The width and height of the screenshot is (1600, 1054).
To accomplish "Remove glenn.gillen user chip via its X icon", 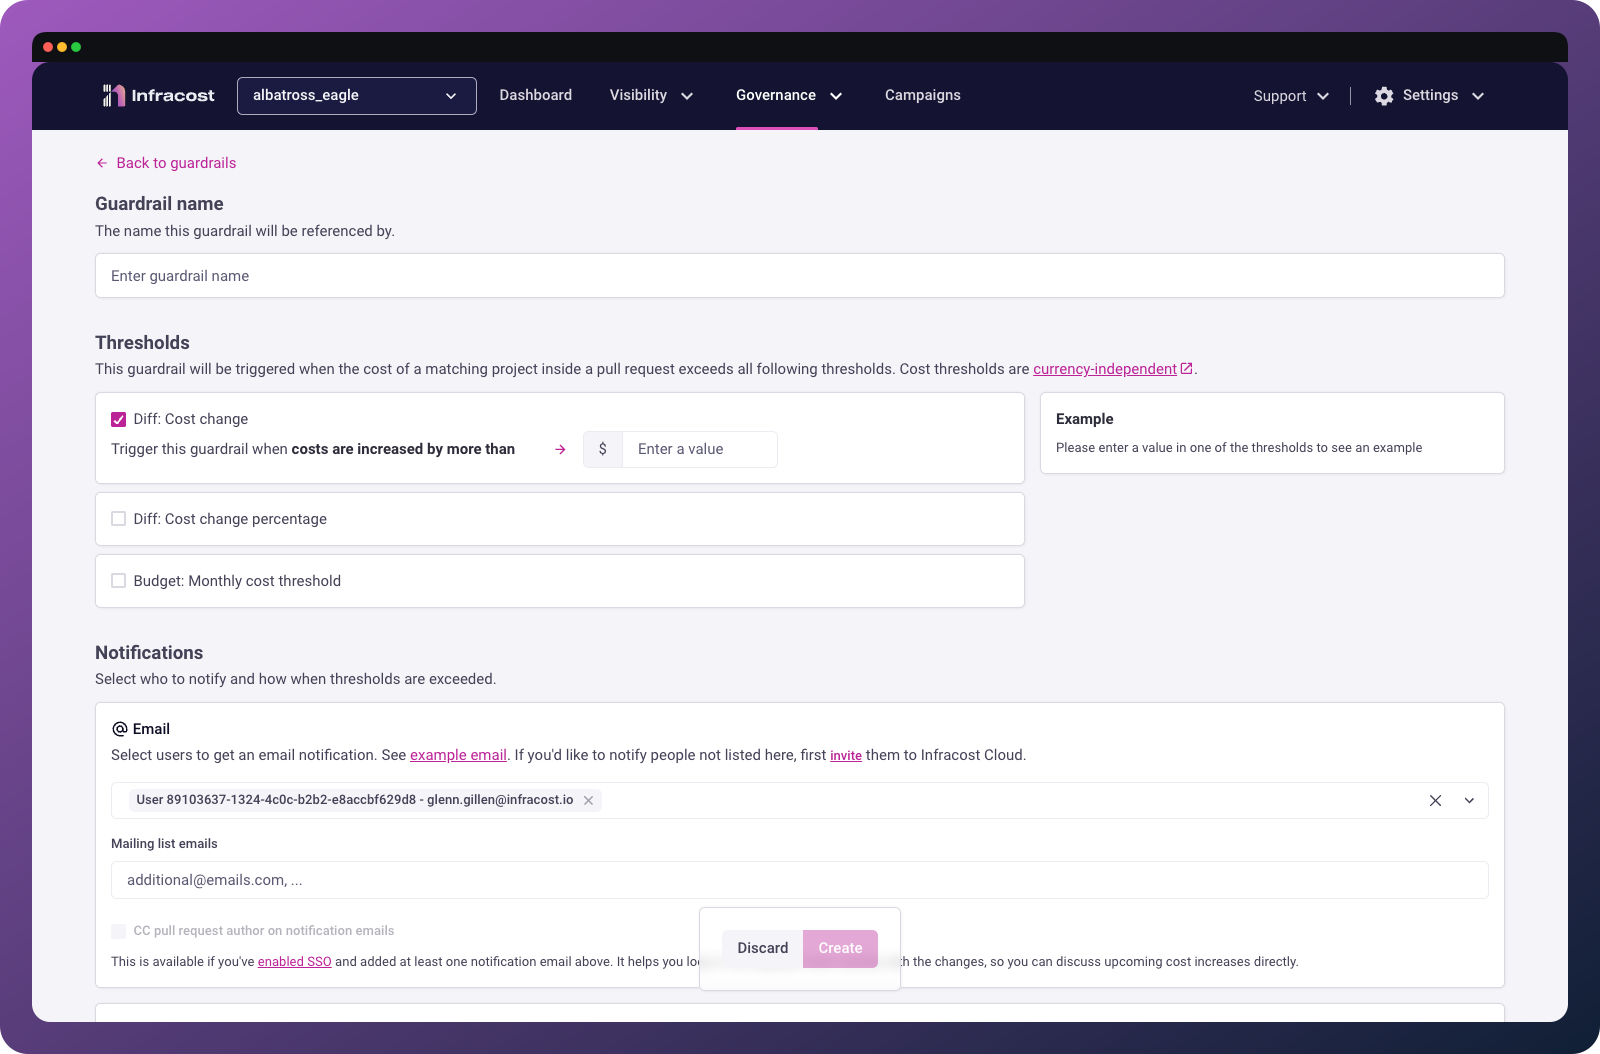I will click(589, 800).
